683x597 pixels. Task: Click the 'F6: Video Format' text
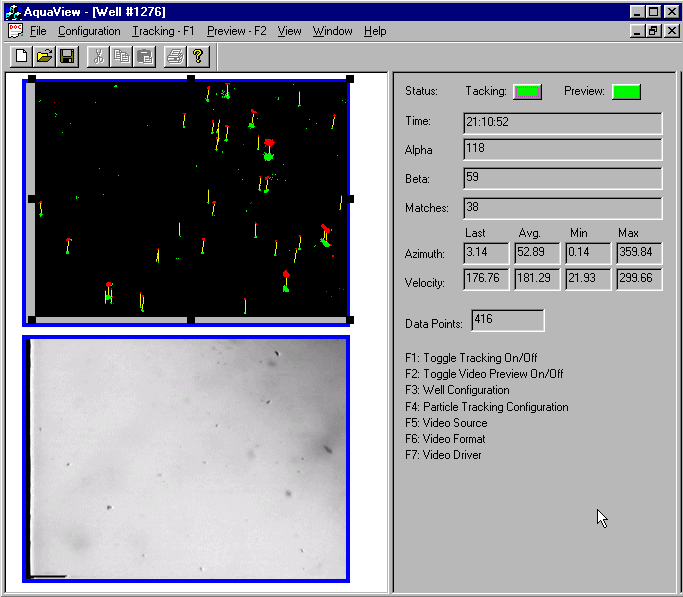(445, 439)
